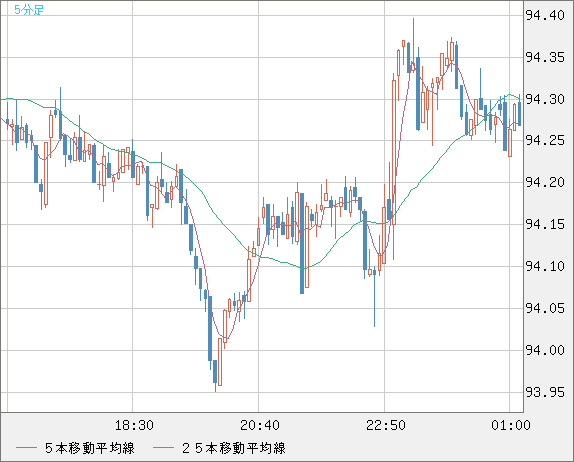Click the highest candle wick near 94.40
Screen dimensions: 574x462
click(x=413, y=44)
